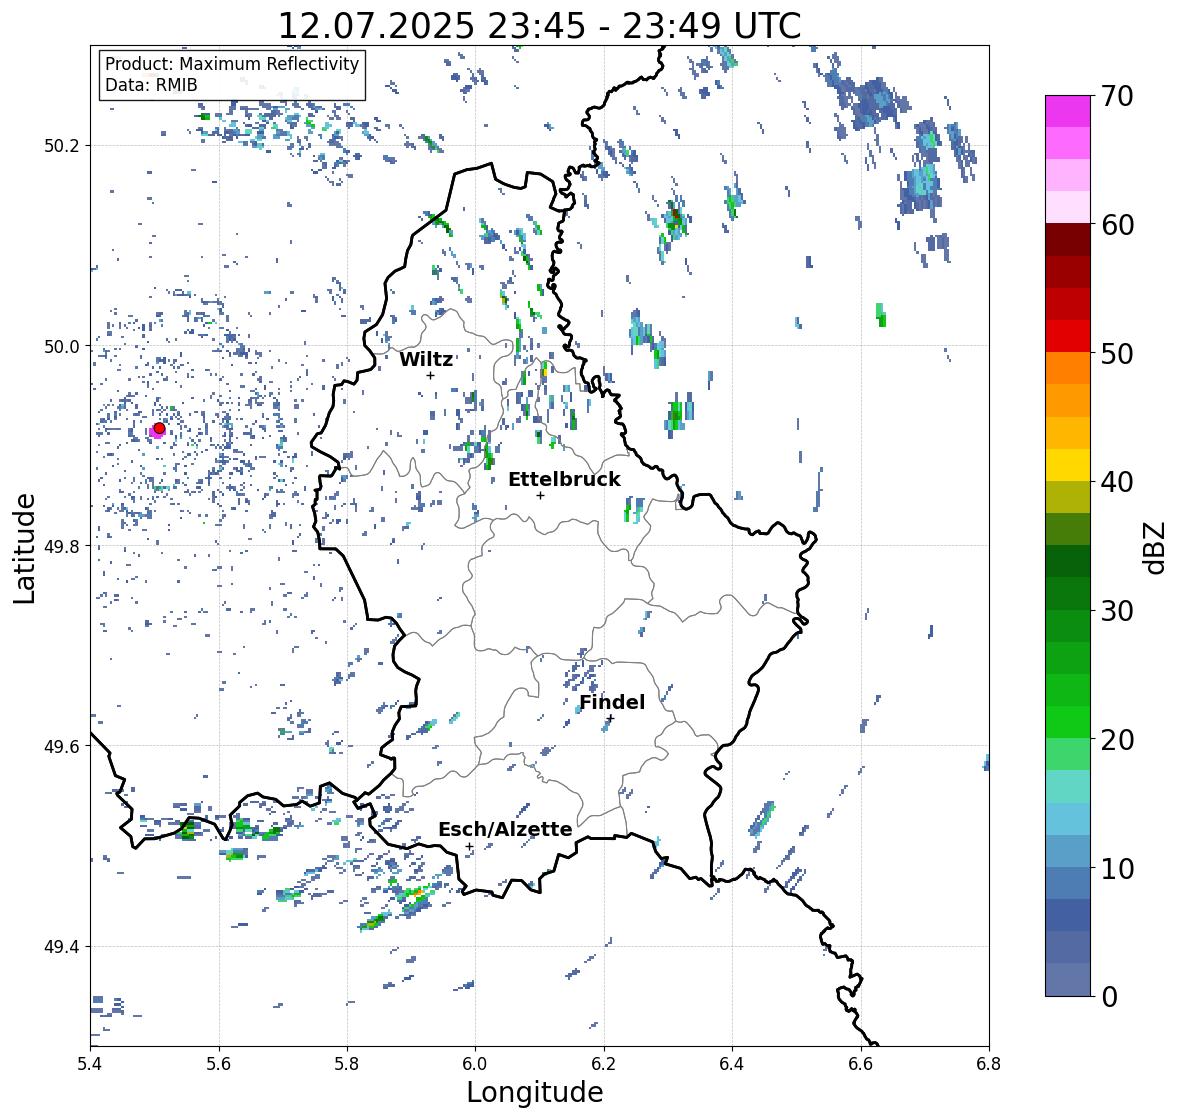
Task: Click the plus marker below Esch/Alzette
Action: click(x=469, y=846)
